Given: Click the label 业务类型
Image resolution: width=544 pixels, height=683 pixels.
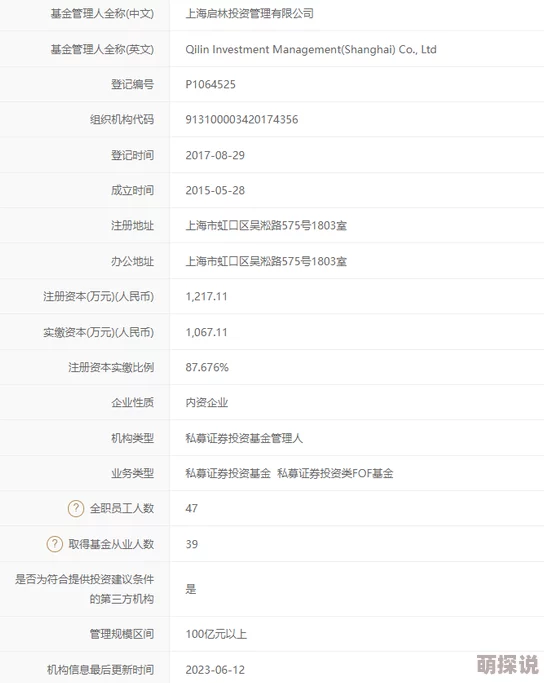Looking at the screenshot, I should click(x=132, y=473).
